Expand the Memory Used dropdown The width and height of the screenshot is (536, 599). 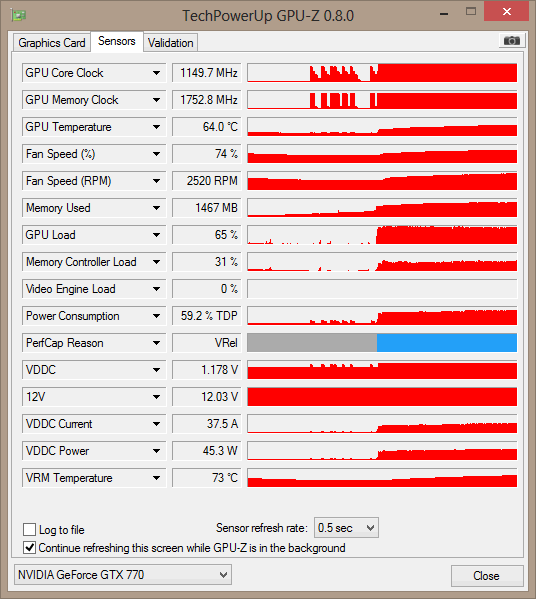point(156,208)
